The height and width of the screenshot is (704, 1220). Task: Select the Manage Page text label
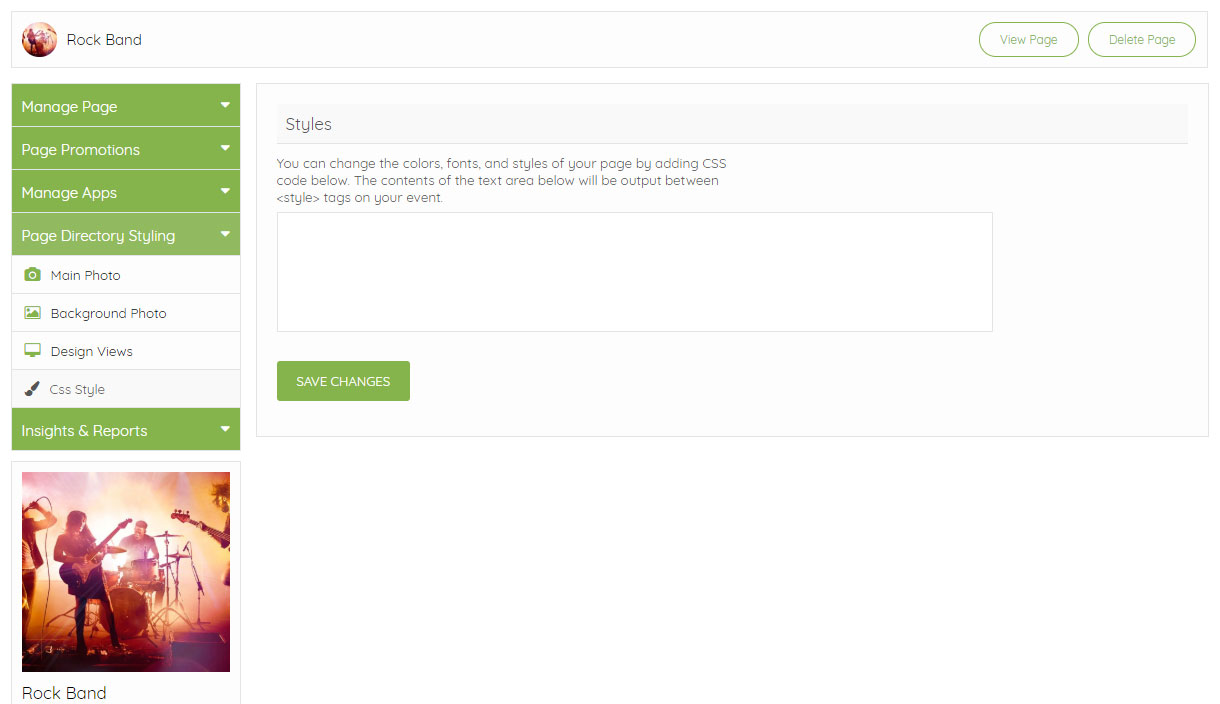[69, 107]
